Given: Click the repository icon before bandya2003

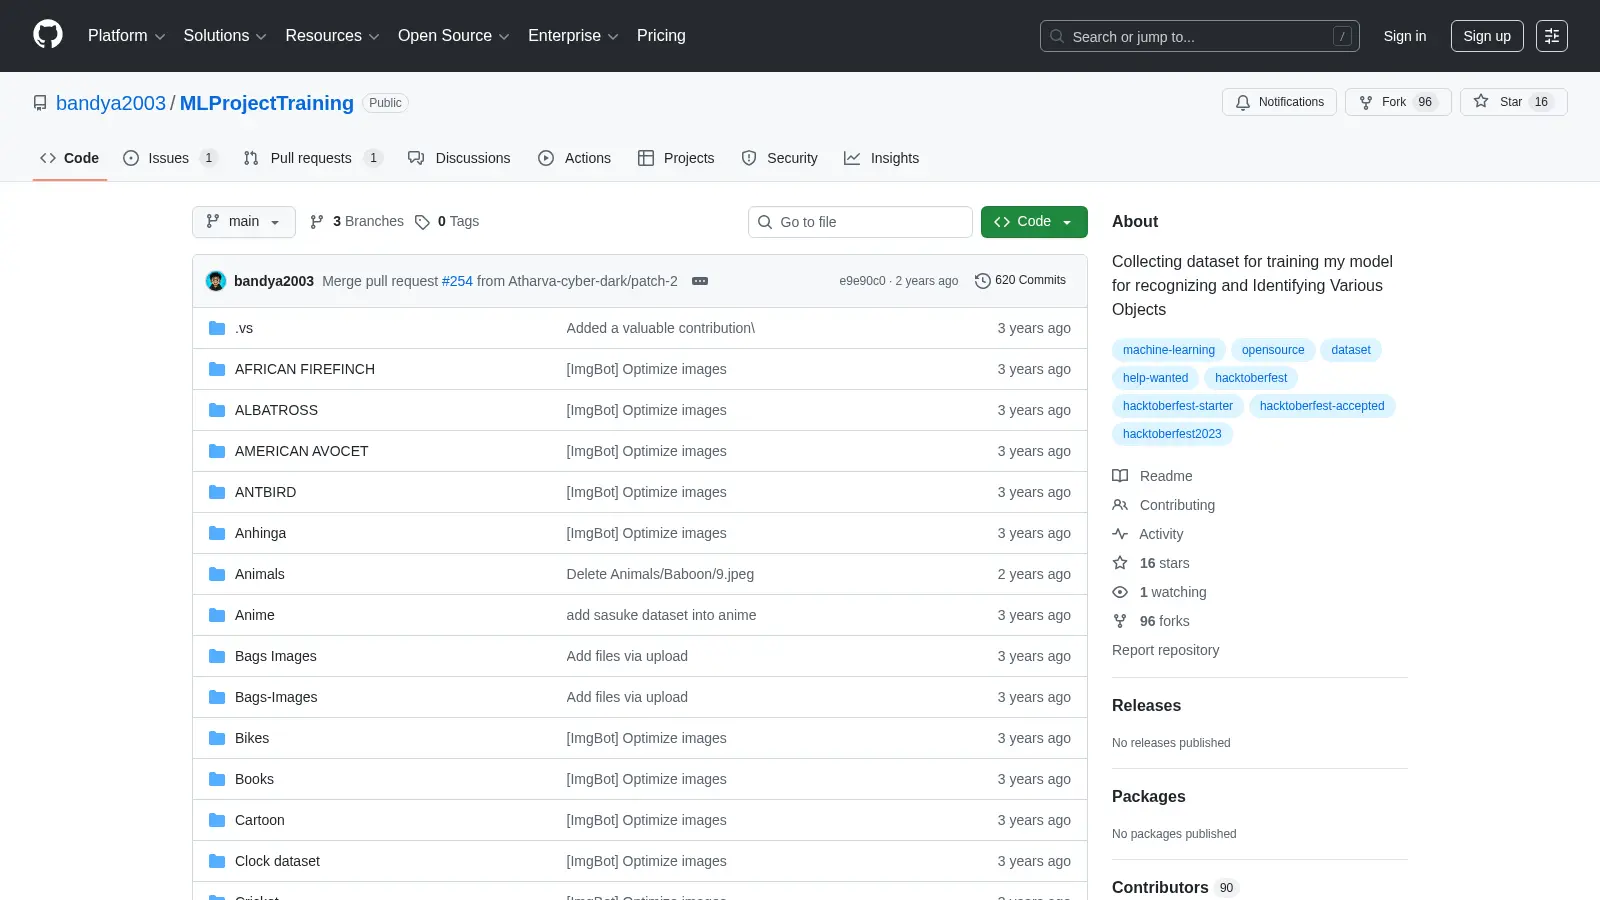Looking at the screenshot, I should click(x=40, y=103).
